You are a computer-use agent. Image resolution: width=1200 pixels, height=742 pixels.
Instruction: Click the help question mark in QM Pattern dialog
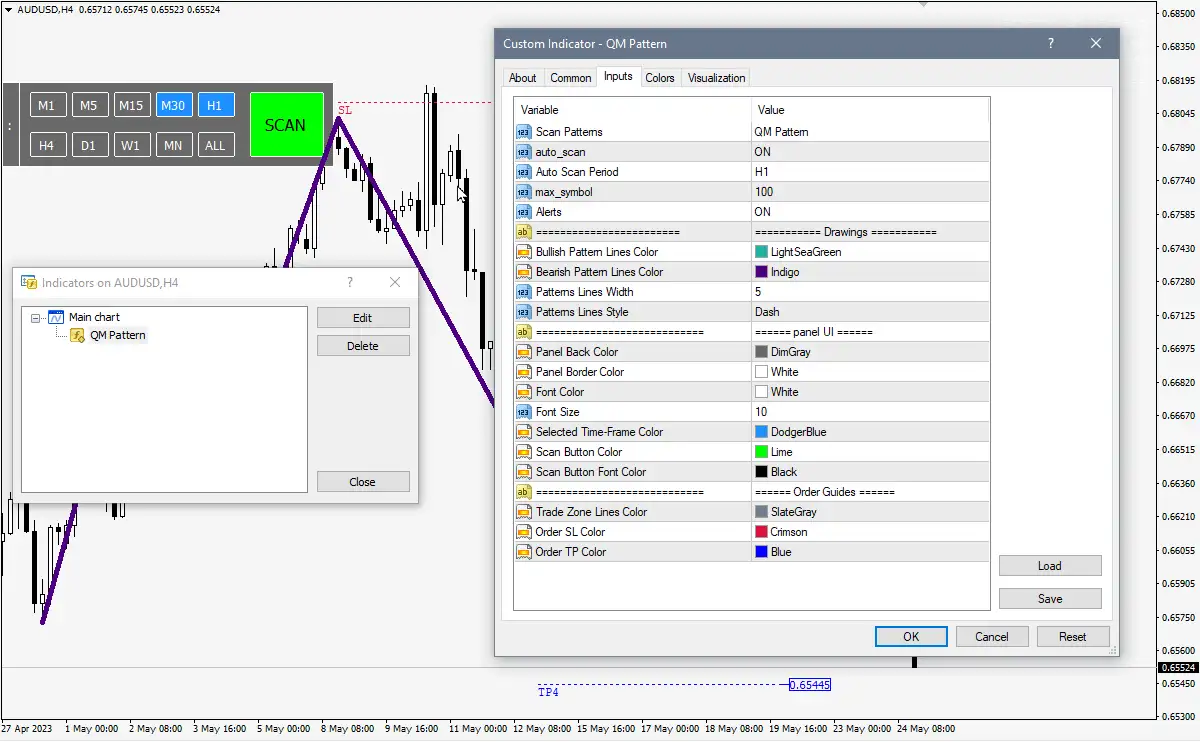point(1051,44)
